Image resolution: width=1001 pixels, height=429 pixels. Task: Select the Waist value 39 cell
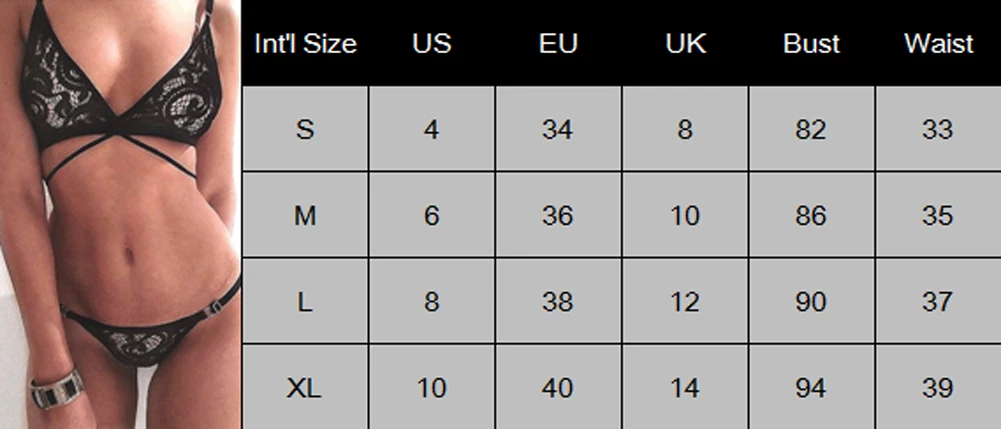tap(938, 388)
